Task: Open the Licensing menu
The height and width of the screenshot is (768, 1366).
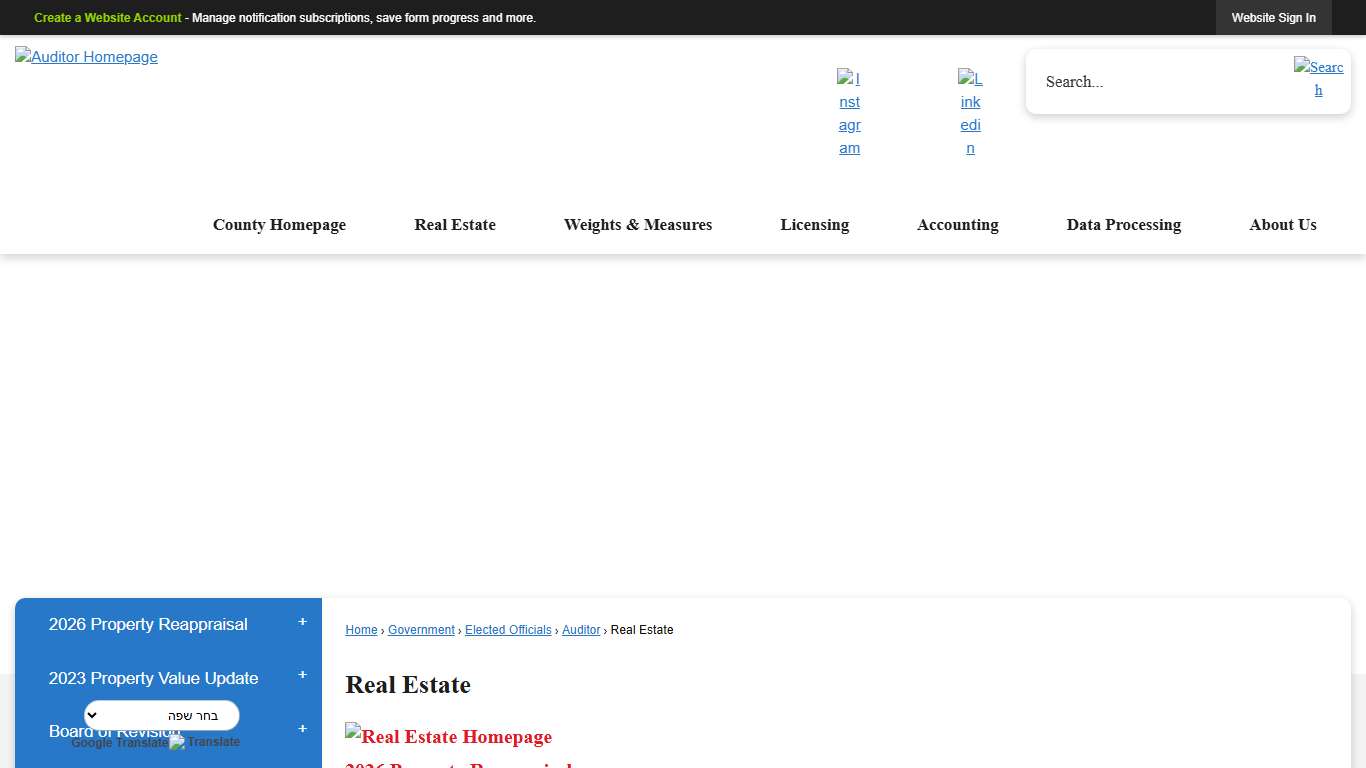Action: (x=814, y=225)
